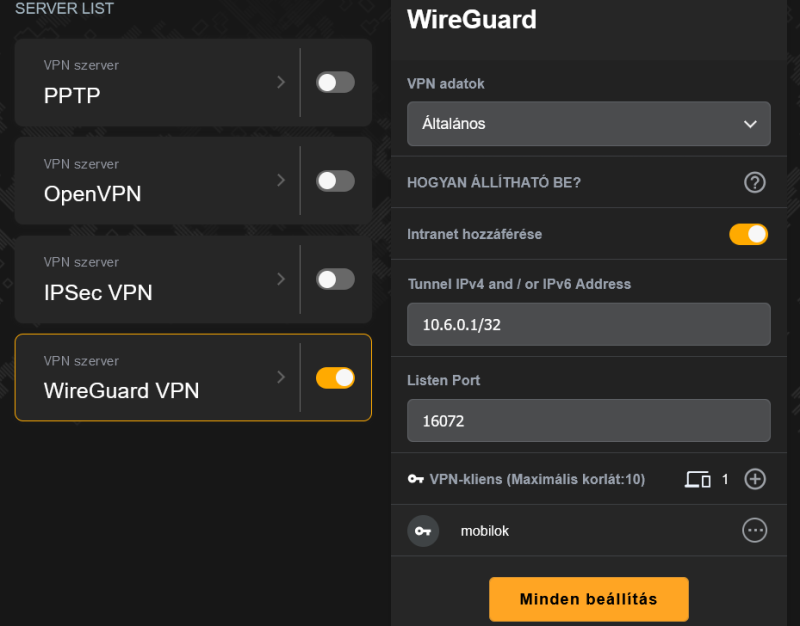Expand the IPSec VPN chevron
Screen dimensions: 800x626
tap(281, 279)
